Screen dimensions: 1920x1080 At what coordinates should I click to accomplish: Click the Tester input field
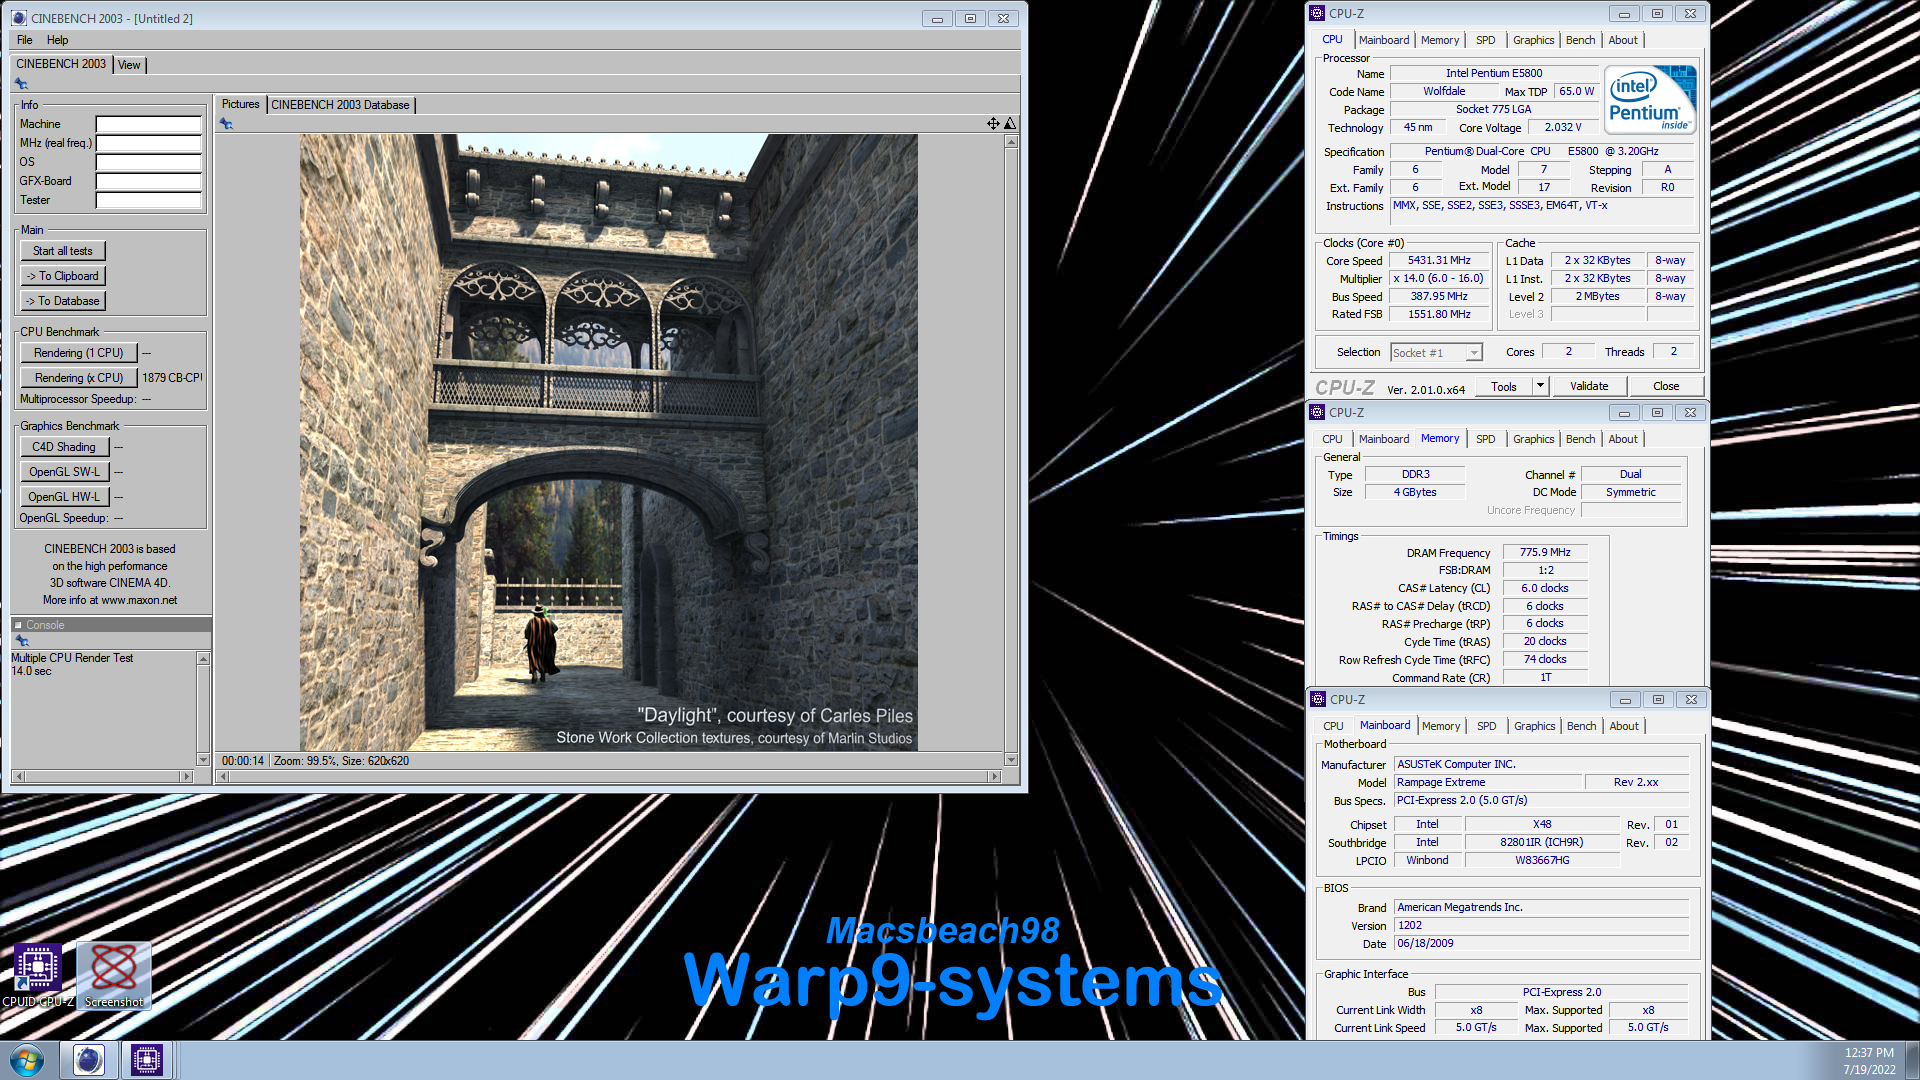coord(149,200)
